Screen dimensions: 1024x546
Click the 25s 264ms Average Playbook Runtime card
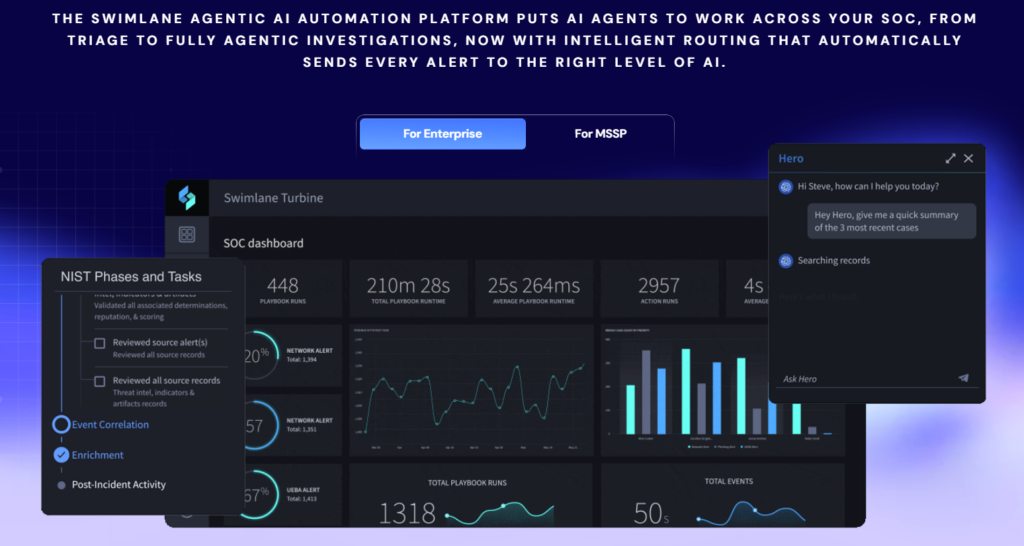pos(534,289)
